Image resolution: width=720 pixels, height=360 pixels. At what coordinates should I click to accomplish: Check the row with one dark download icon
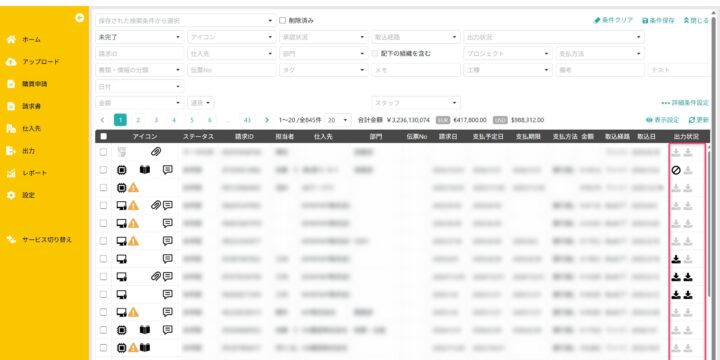point(103,259)
